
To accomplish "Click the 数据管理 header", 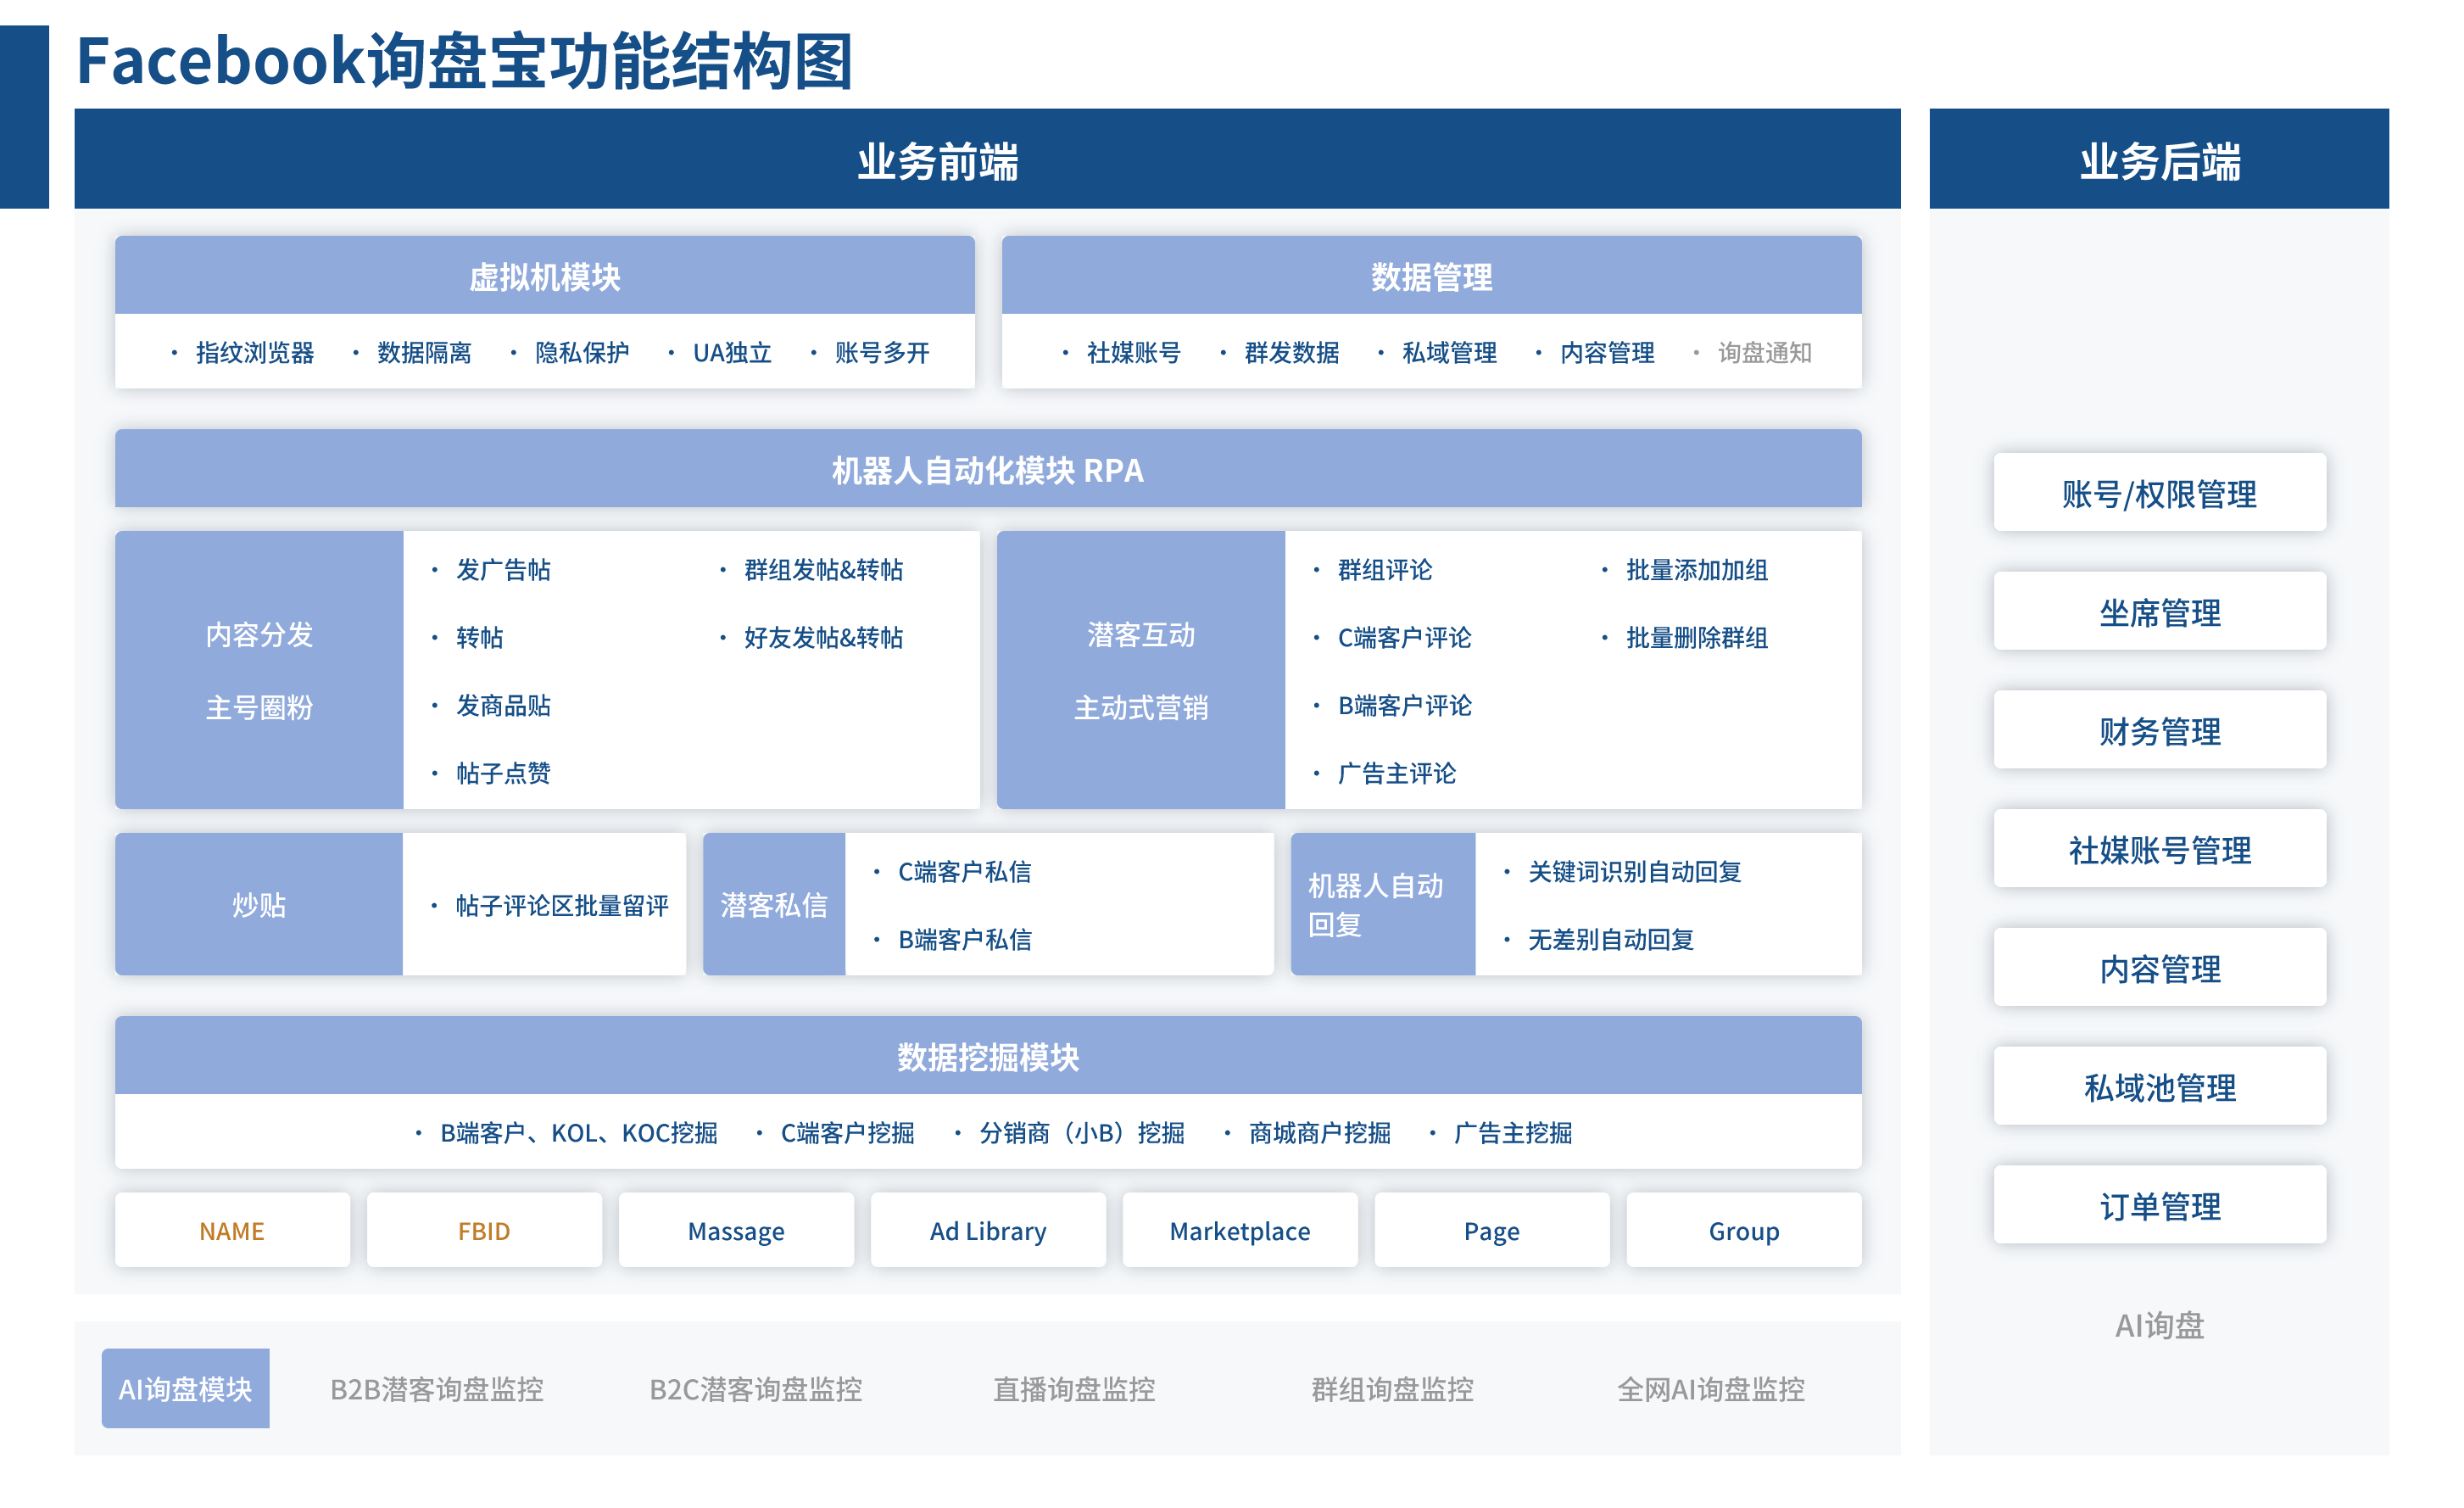I will [1432, 275].
